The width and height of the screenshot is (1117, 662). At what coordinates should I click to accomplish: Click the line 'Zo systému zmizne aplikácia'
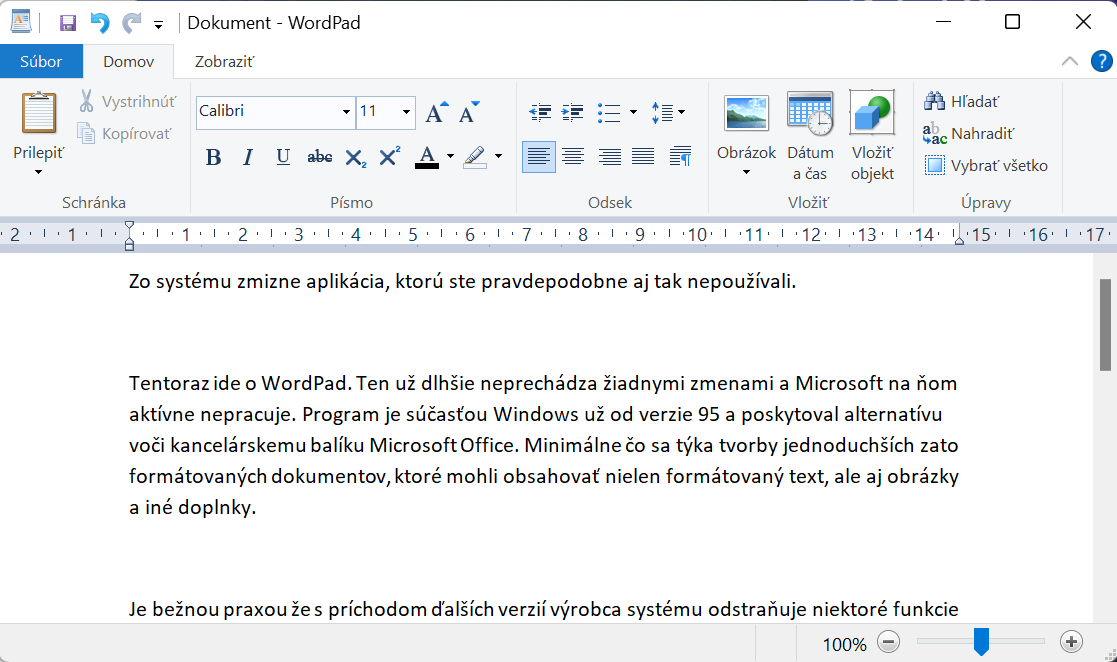click(462, 281)
